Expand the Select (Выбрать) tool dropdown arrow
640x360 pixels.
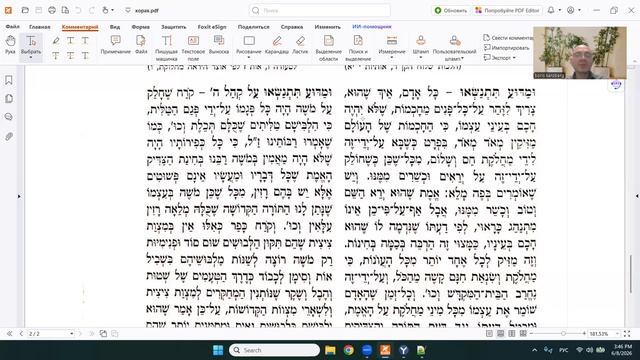31,58
